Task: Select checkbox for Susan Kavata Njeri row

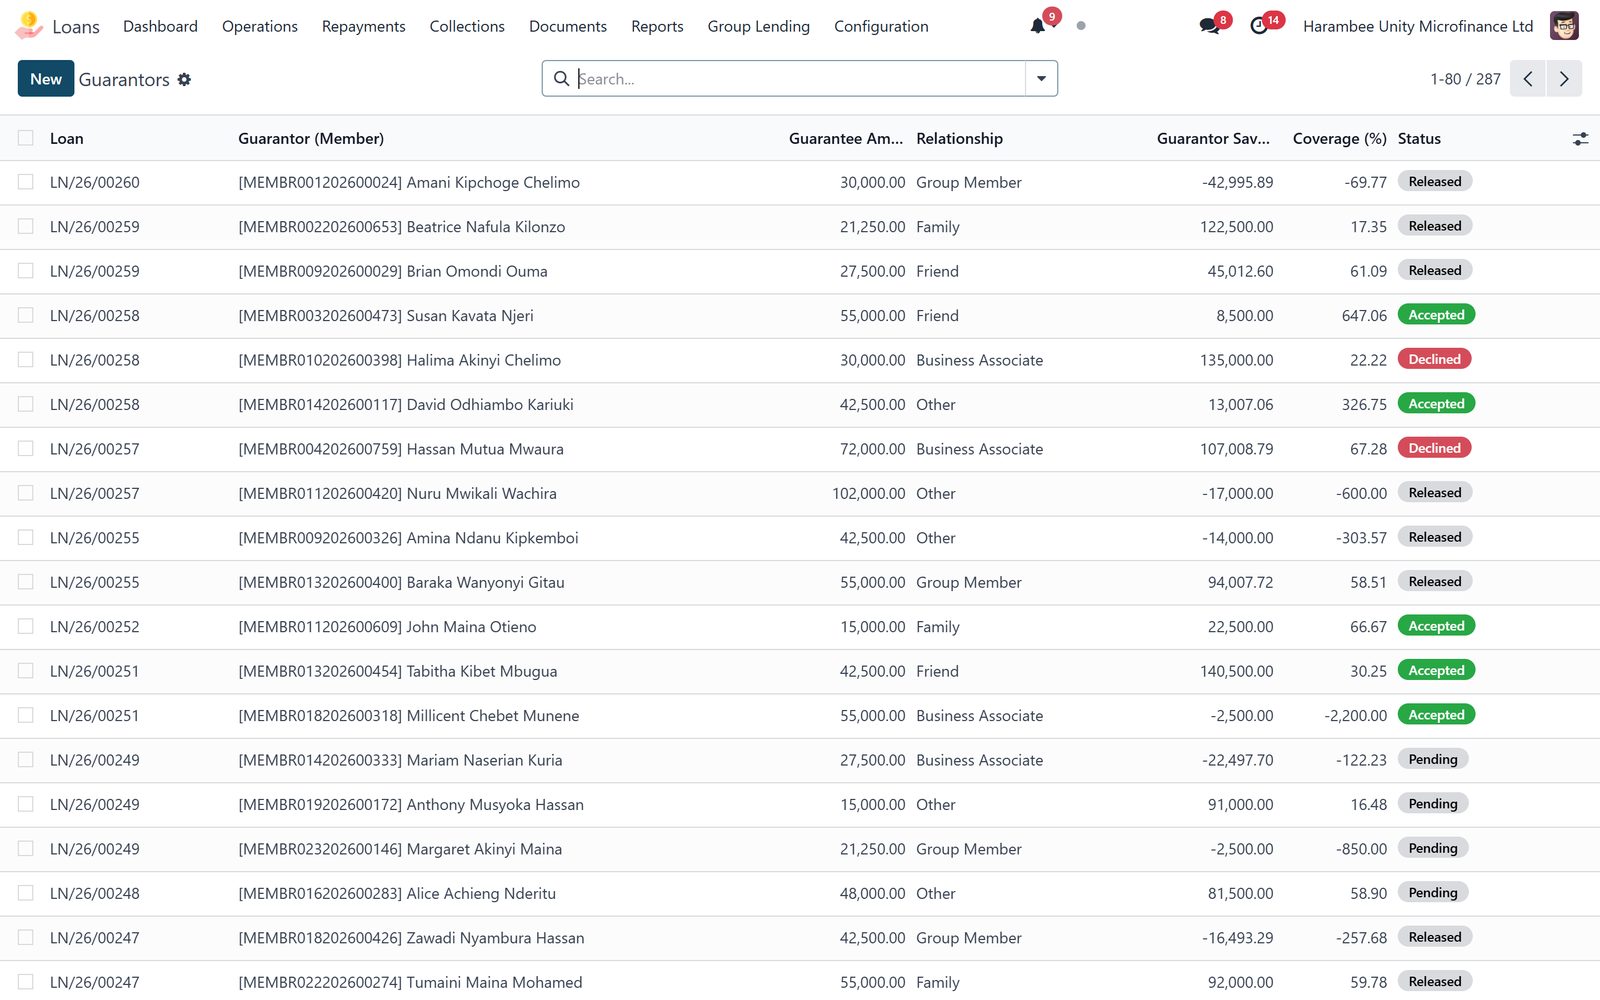Action: point(26,315)
